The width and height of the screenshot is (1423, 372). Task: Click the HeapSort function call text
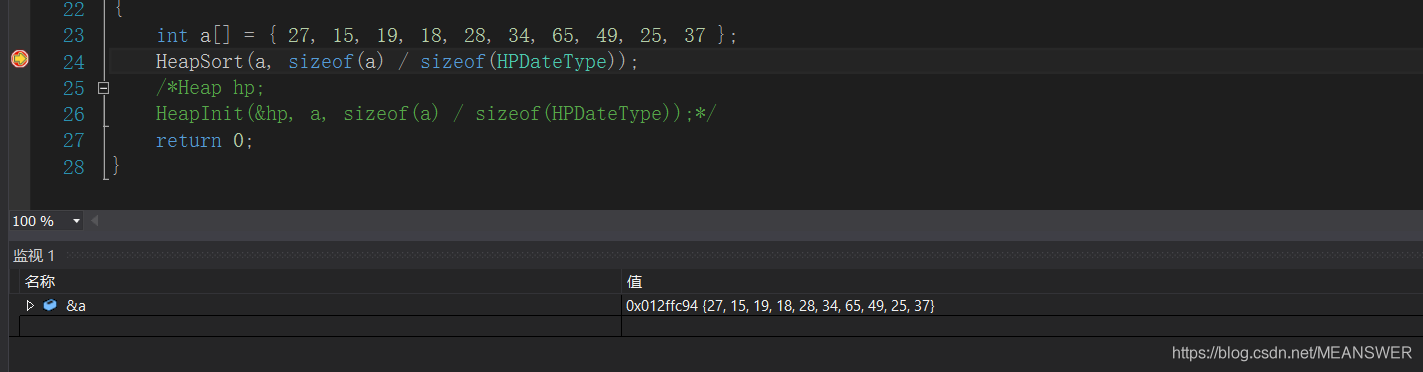[199, 62]
